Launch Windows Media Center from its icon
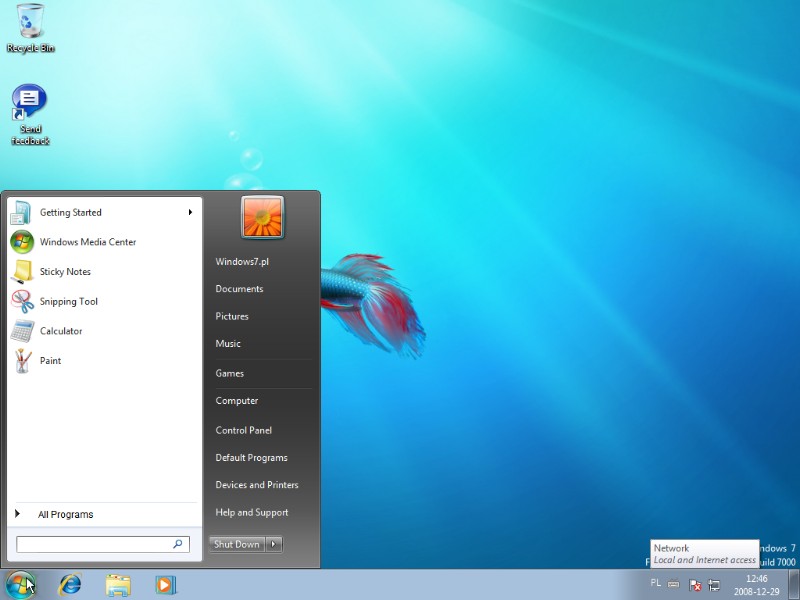The width and height of the screenshot is (800, 600). coord(22,242)
